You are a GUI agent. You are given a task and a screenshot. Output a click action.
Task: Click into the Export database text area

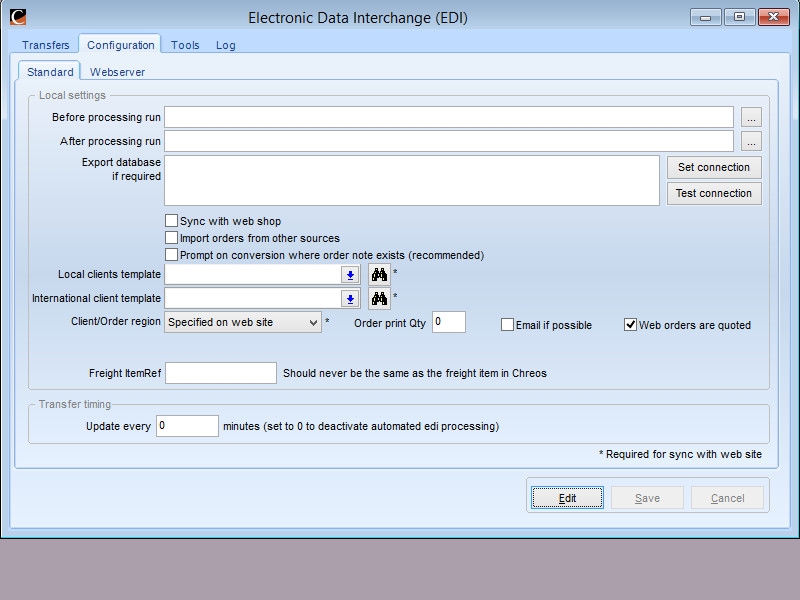click(x=412, y=181)
